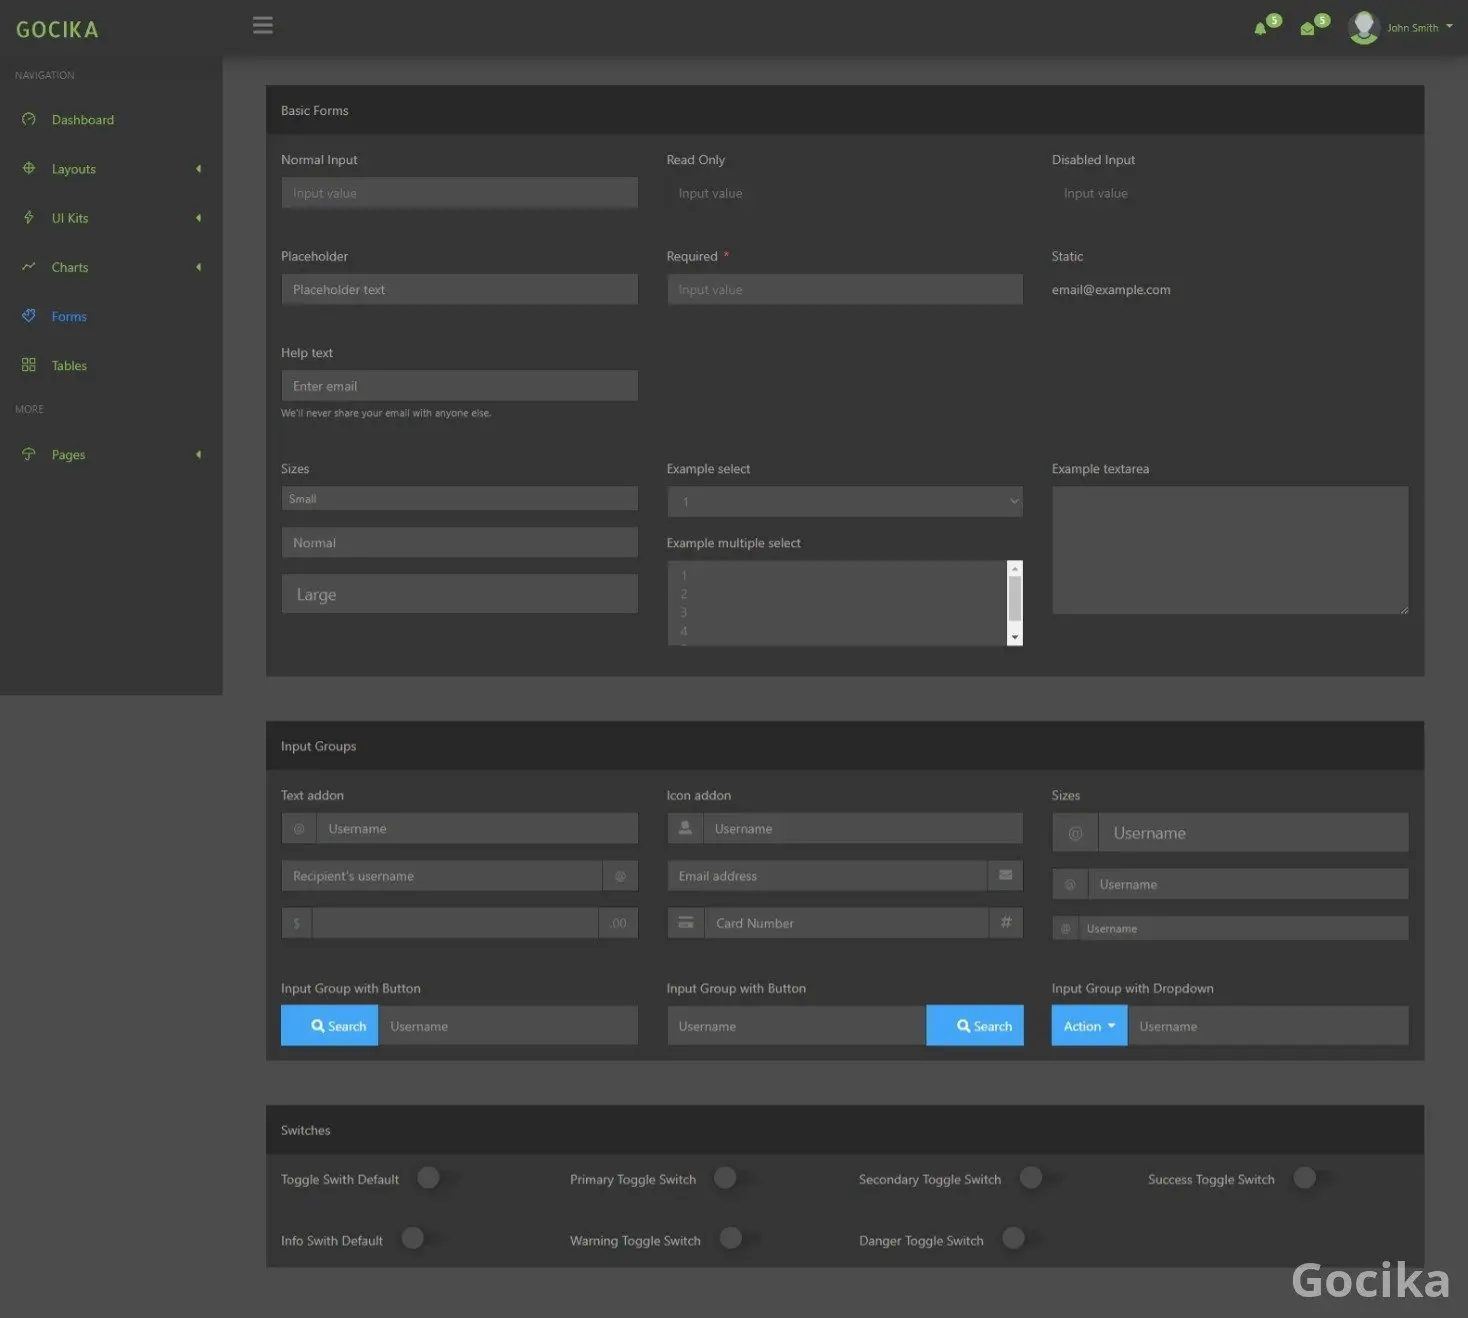Image resolution: width=1468 pixels, height=1318 pixels.
Task: Click the Search button after Username field
Action: click(x=974, y=1026)
